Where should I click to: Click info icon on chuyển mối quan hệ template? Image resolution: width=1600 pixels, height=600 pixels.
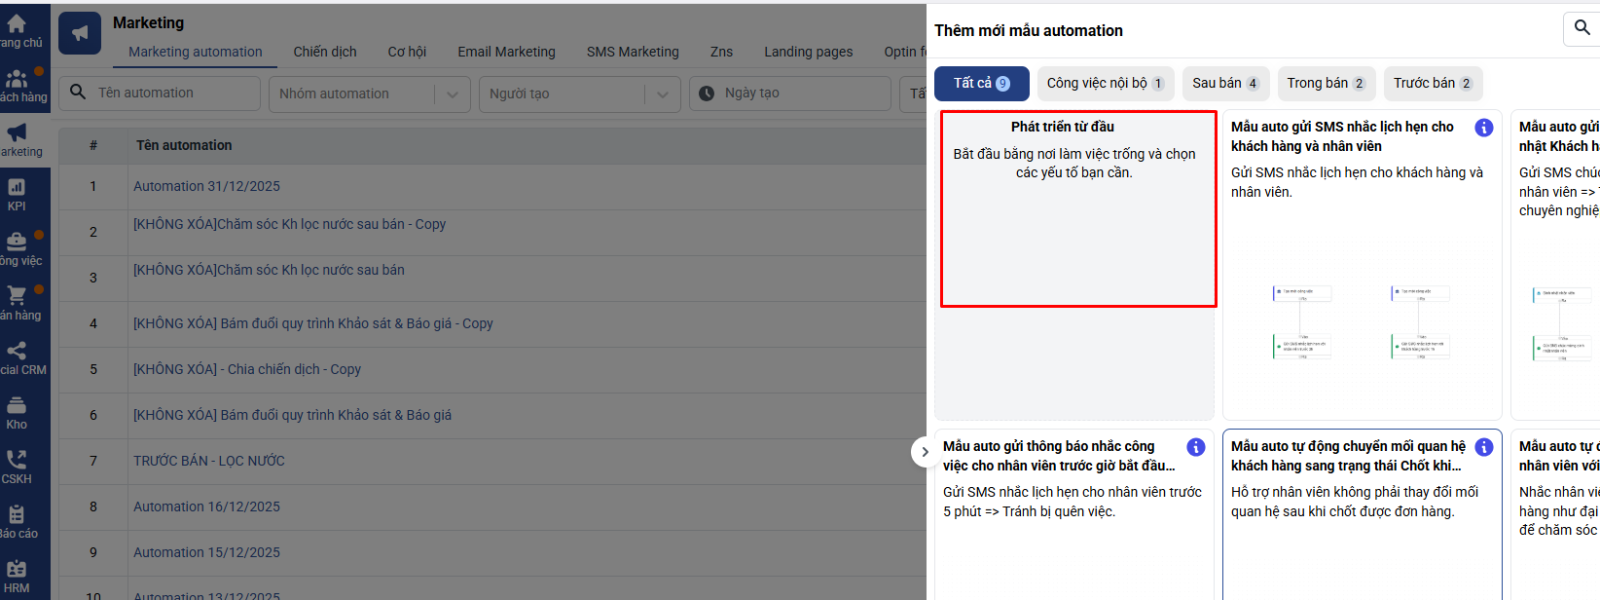(1484, 447)
